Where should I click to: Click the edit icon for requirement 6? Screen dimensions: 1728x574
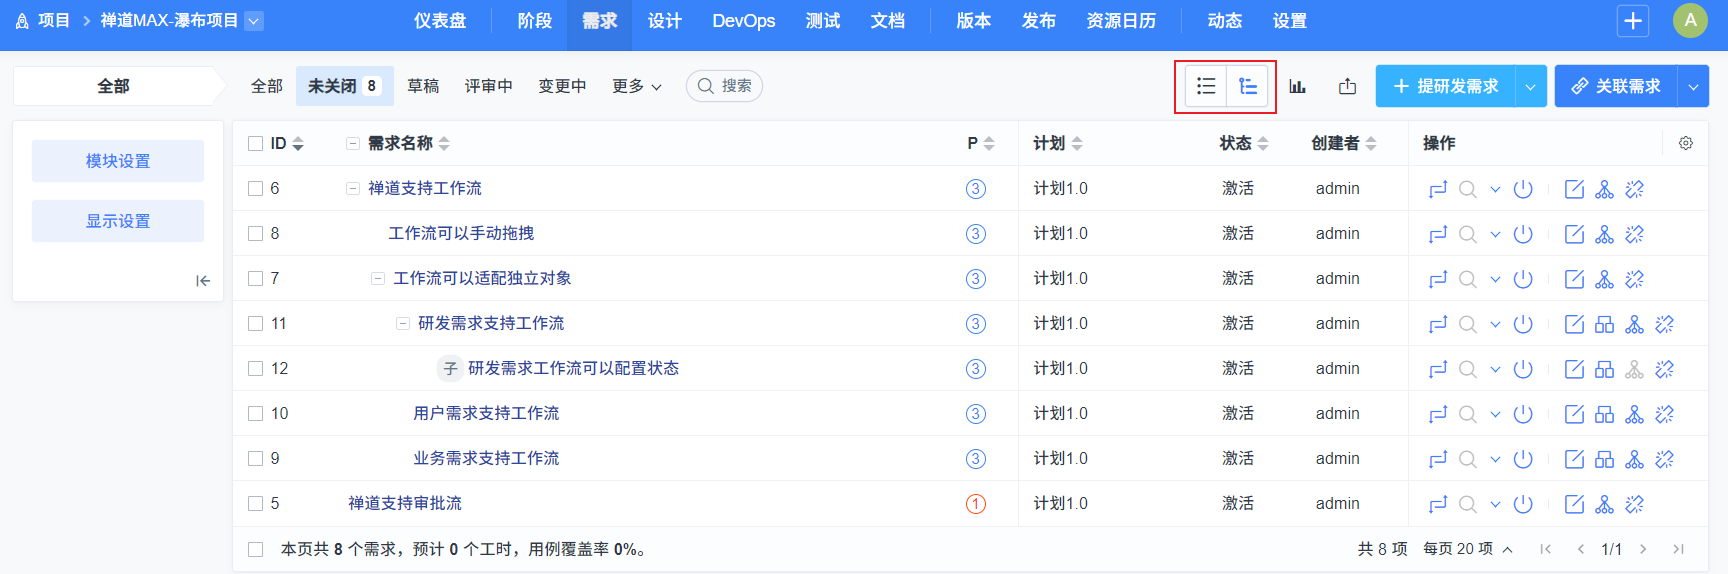pyautogui.click(x=1574, y=189)
